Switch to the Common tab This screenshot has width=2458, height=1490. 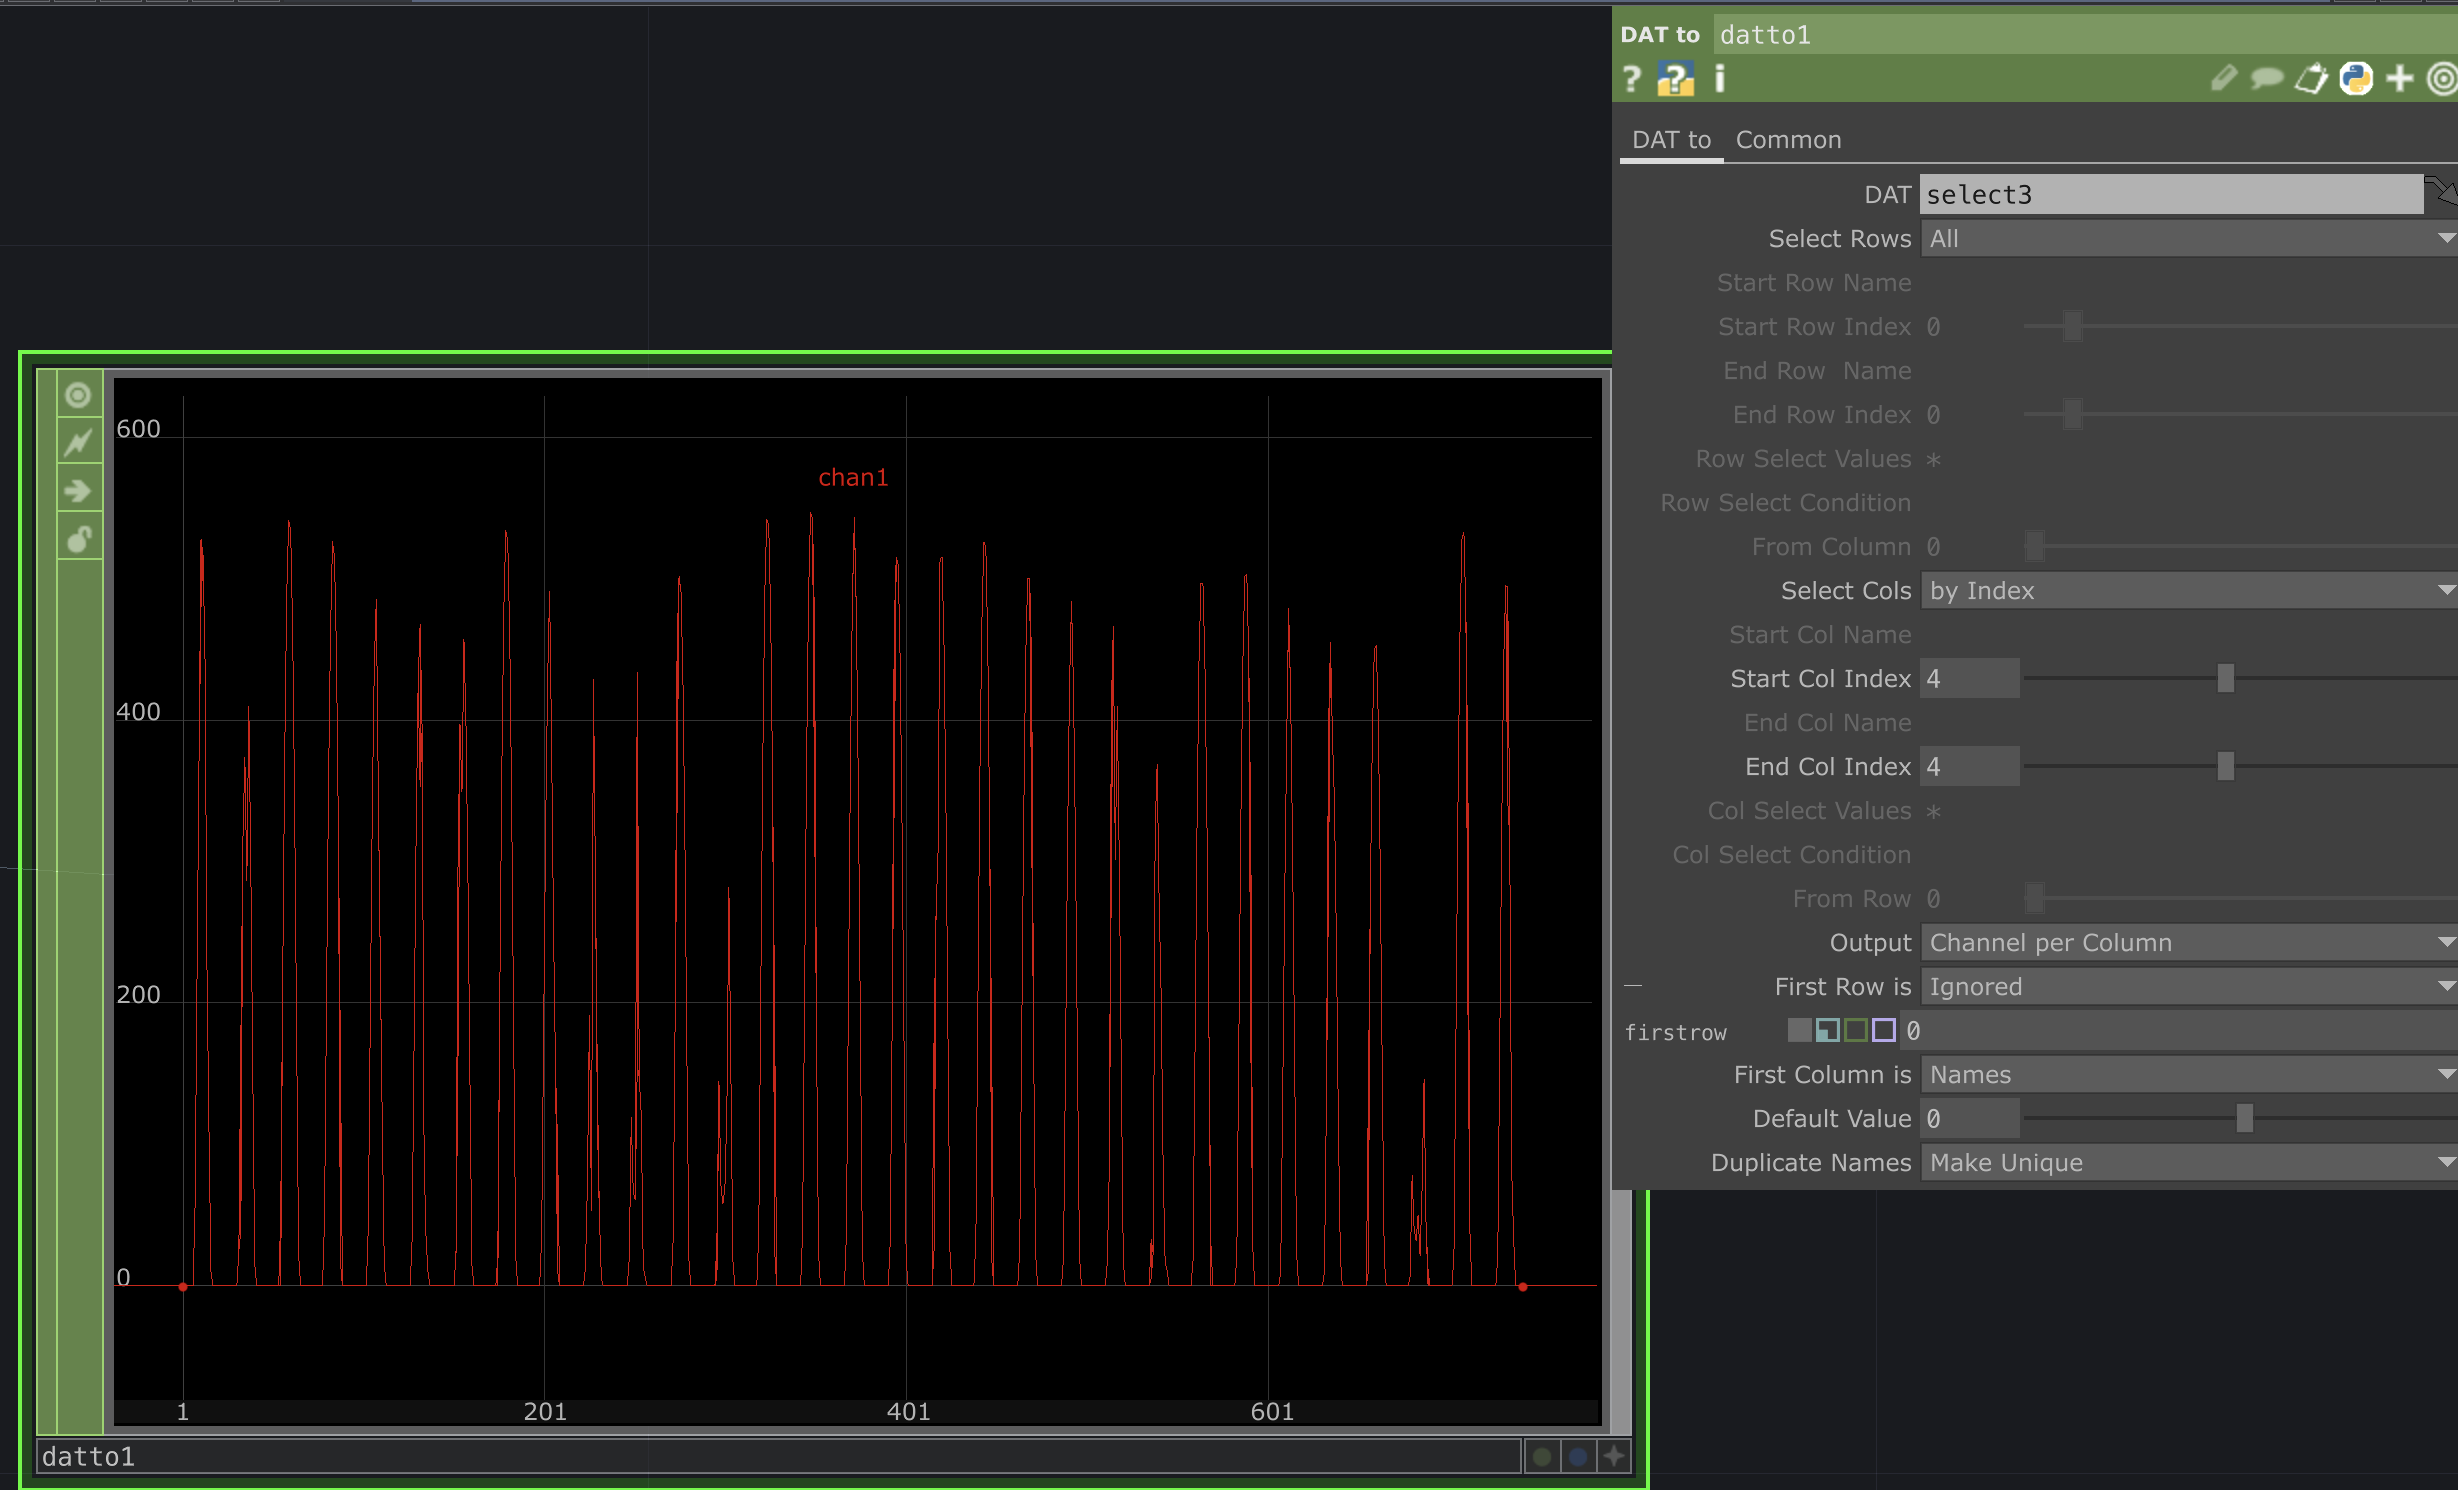1788,140
